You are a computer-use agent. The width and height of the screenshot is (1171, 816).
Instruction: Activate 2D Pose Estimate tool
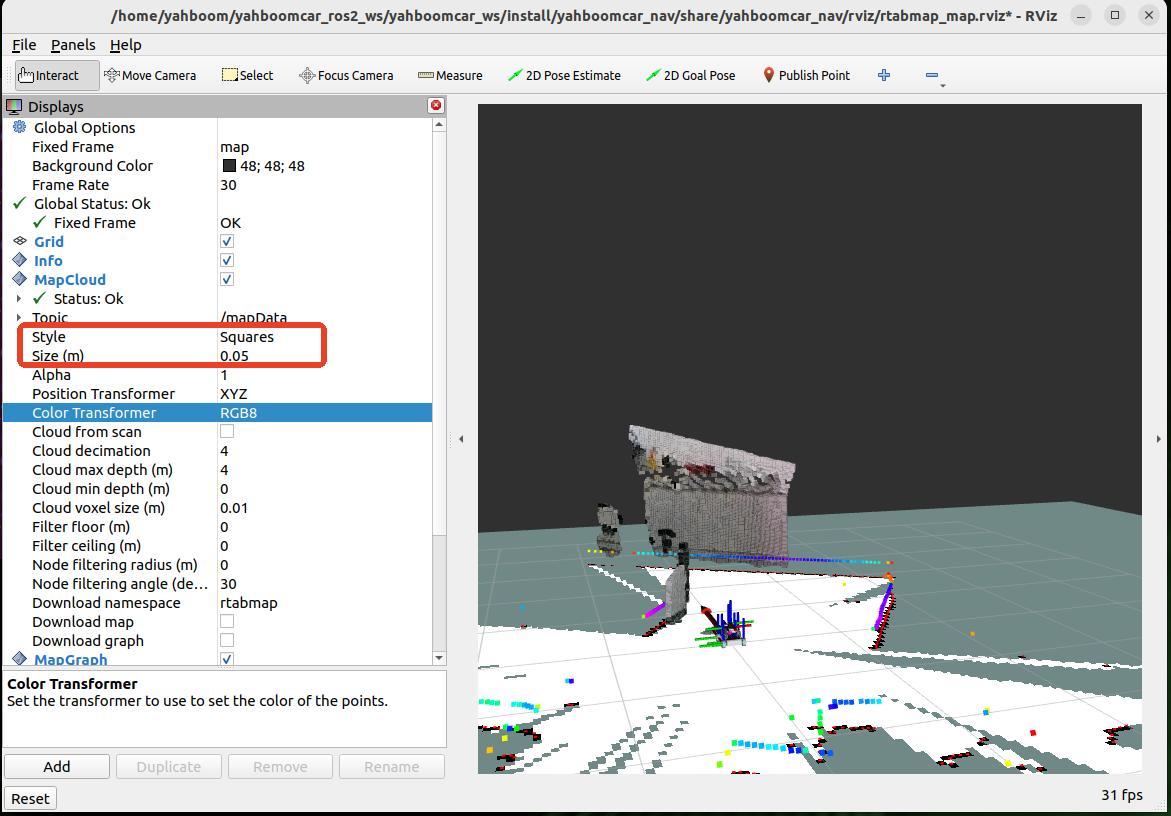pos(564,76)
